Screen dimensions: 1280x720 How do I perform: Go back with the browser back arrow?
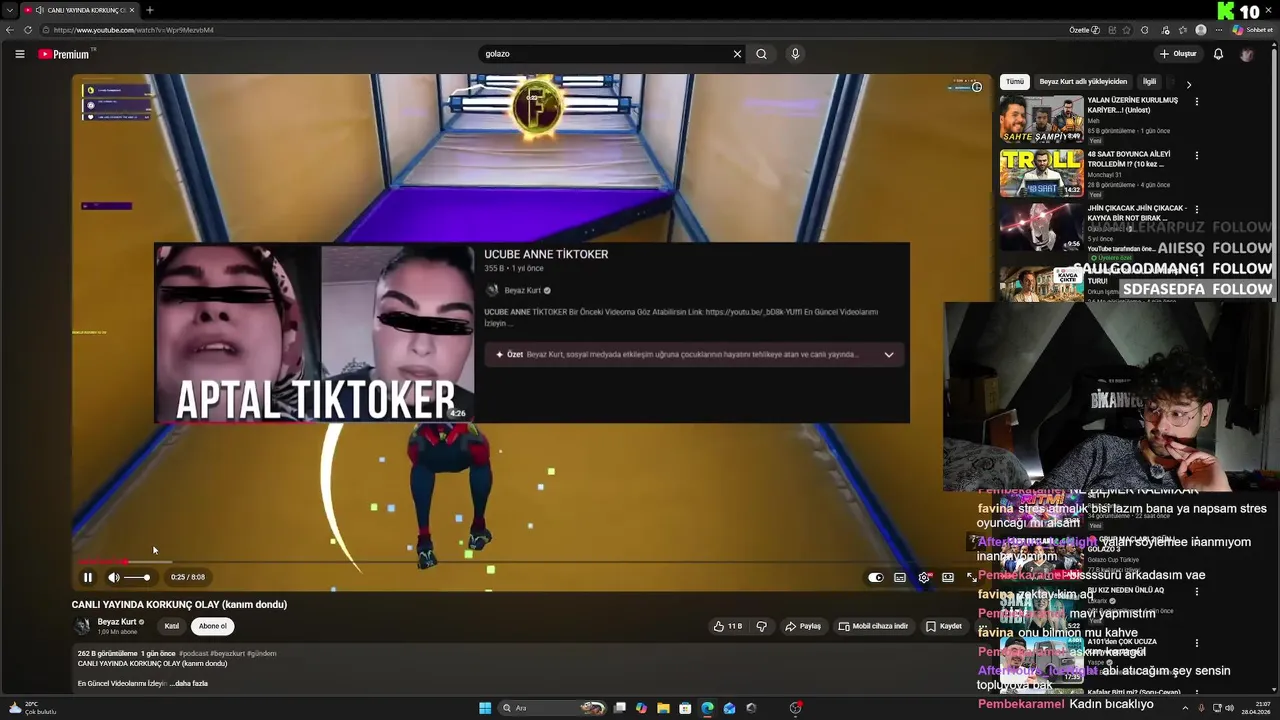pyautogui.click(x=10, y=30)
